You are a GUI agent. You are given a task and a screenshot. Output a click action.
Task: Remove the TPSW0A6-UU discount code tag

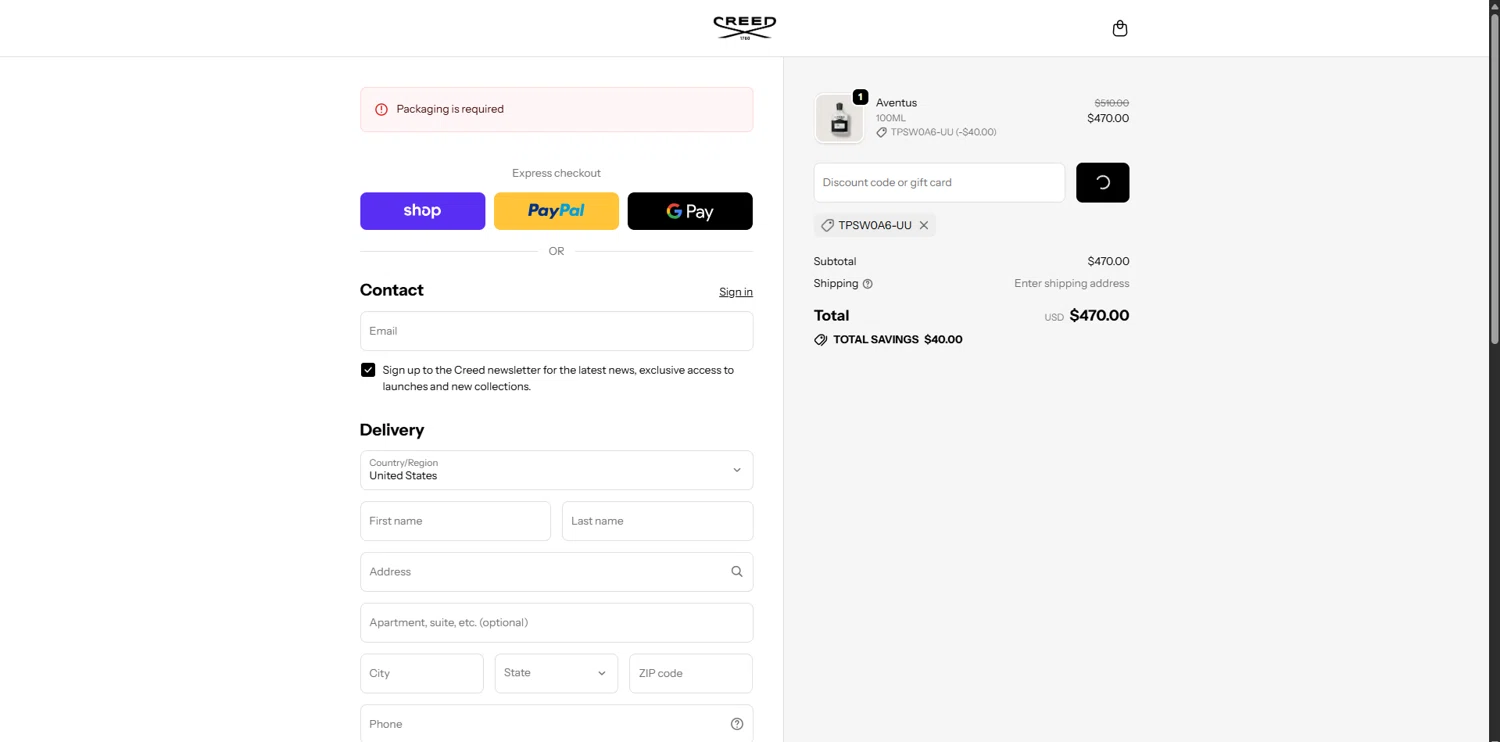(924, 226)
